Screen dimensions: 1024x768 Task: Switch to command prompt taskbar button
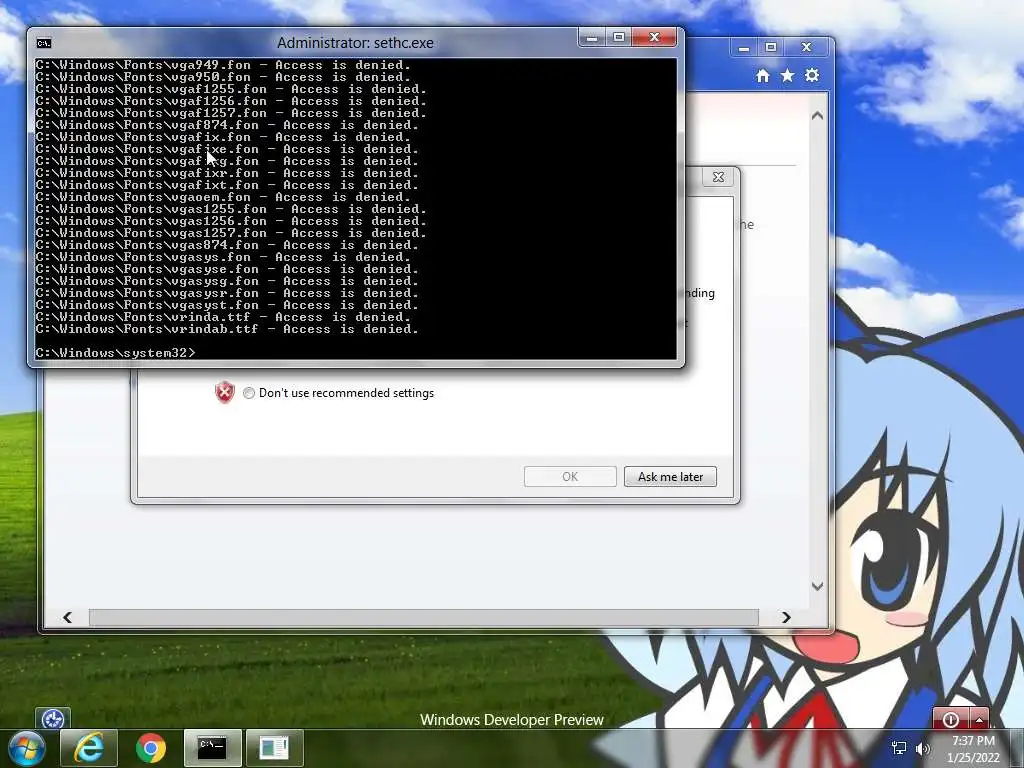click(x=212, y=748)
